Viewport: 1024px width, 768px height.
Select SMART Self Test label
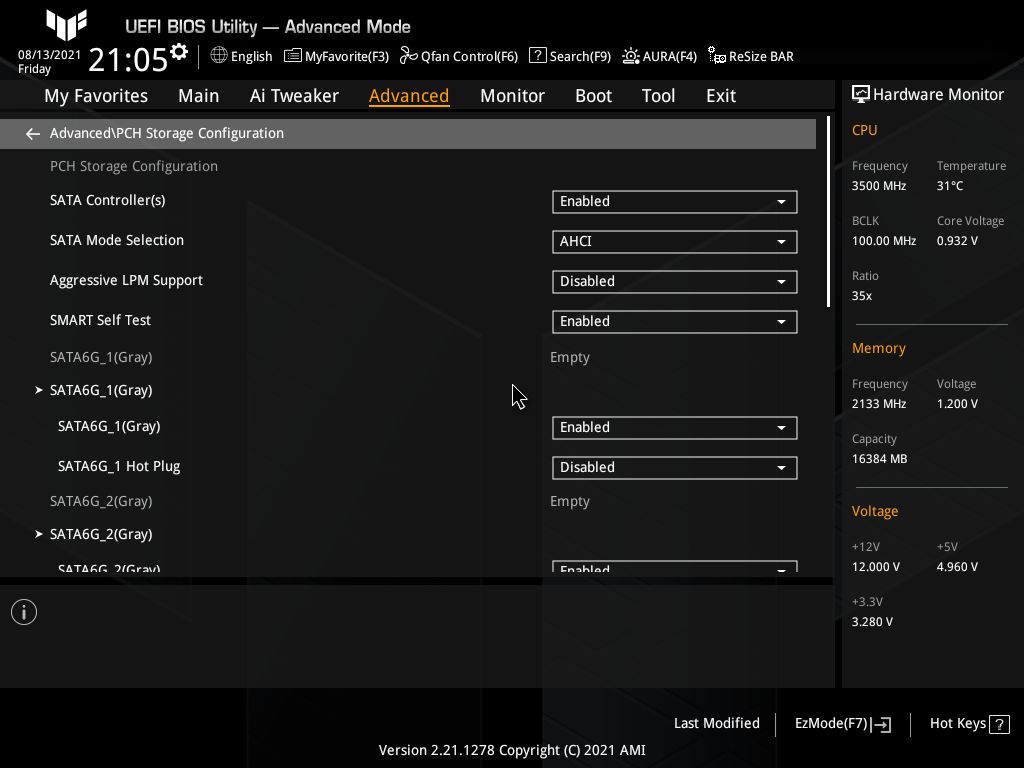[100, 320]
